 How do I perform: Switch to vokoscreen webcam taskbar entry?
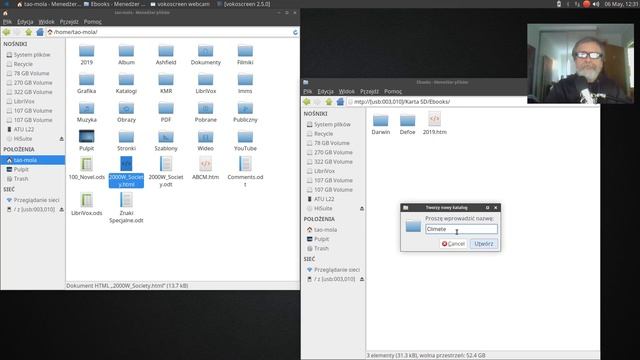point(180,4)
